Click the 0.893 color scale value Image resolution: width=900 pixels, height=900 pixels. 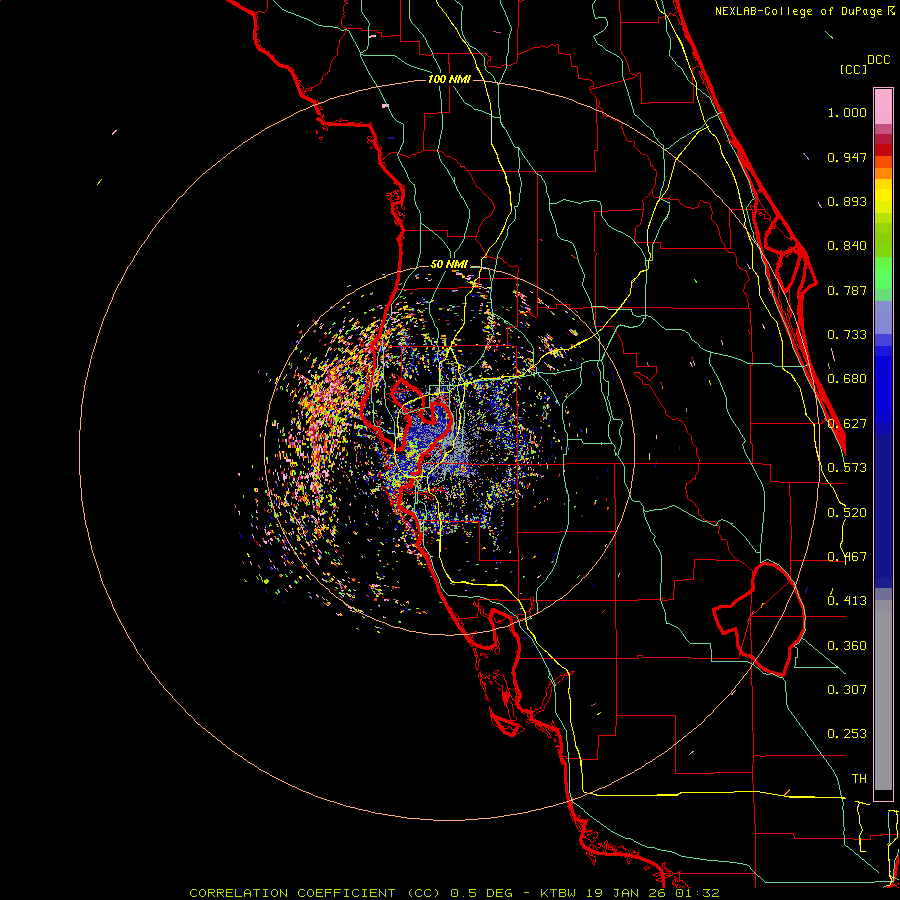click(847, 201)
